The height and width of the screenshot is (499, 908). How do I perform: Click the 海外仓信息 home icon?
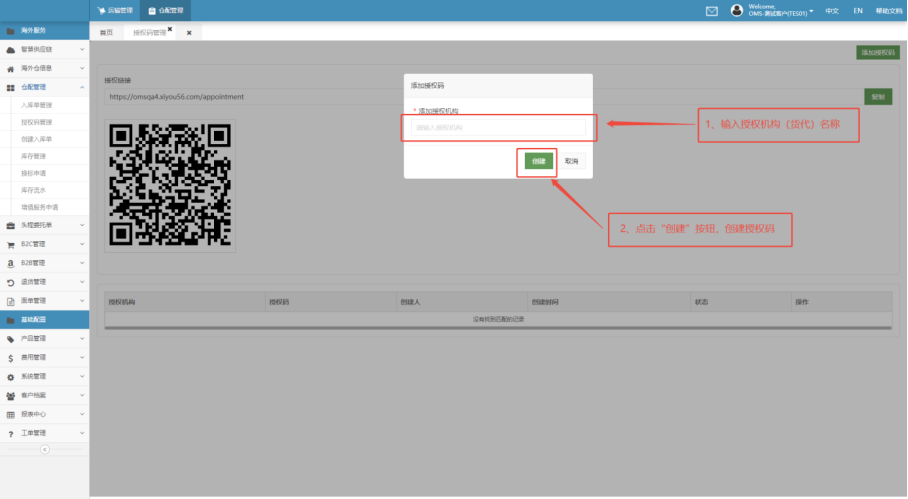point(10,68)
